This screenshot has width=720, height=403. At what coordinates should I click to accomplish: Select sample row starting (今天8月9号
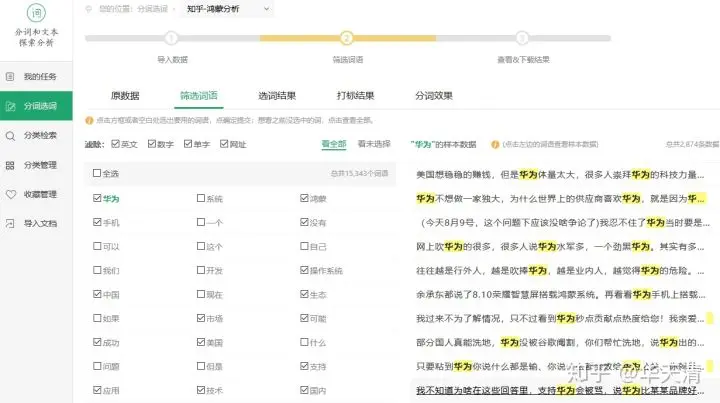click(563, 223)
